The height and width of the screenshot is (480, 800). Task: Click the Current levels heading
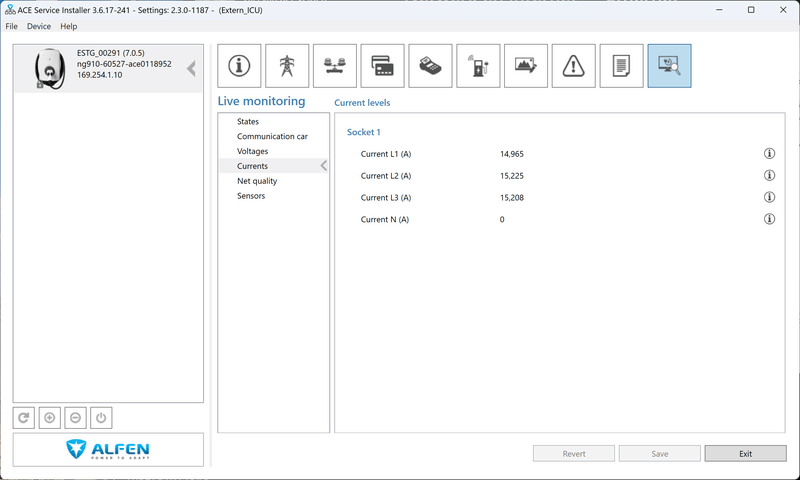pos(362,103)
